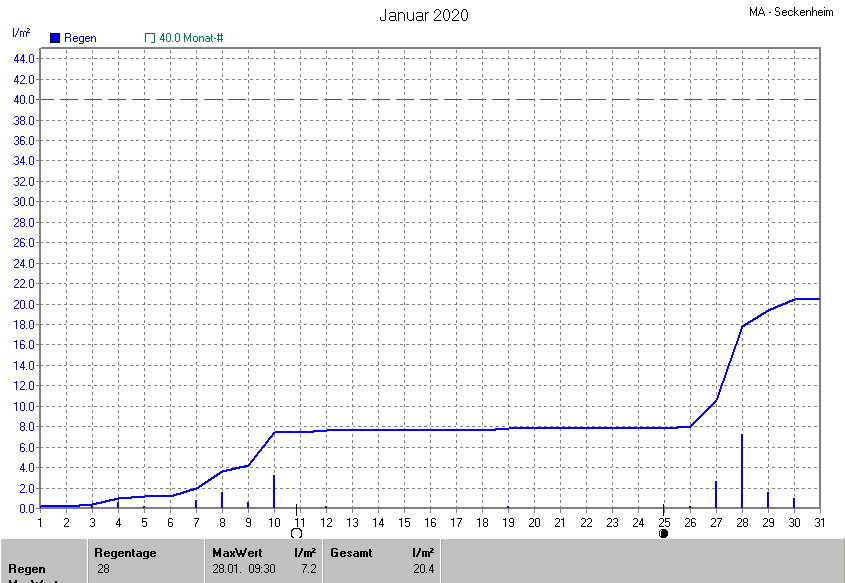Click the tallest rain bar on day 28
Viewport: 845px width, 583px height.
741,471
